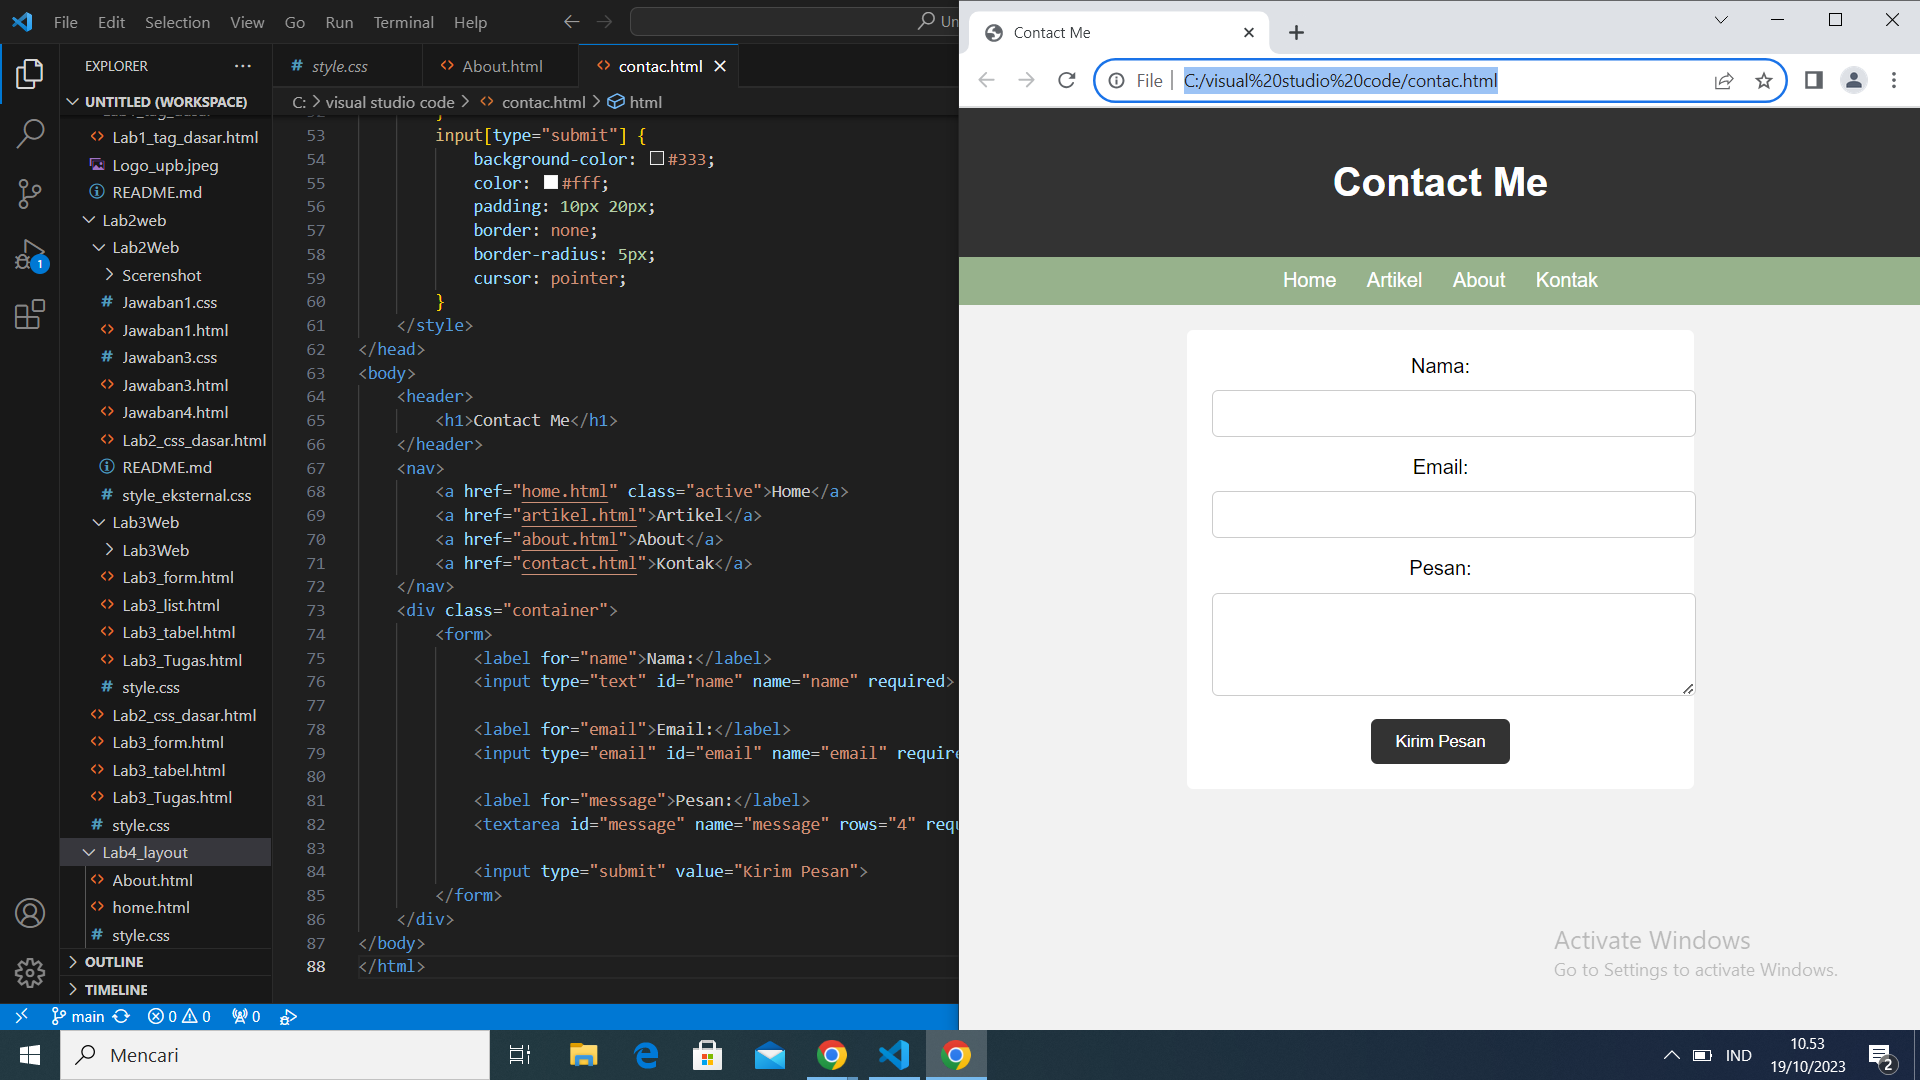Toggle Chrome's side panel

click(1813, 80)
